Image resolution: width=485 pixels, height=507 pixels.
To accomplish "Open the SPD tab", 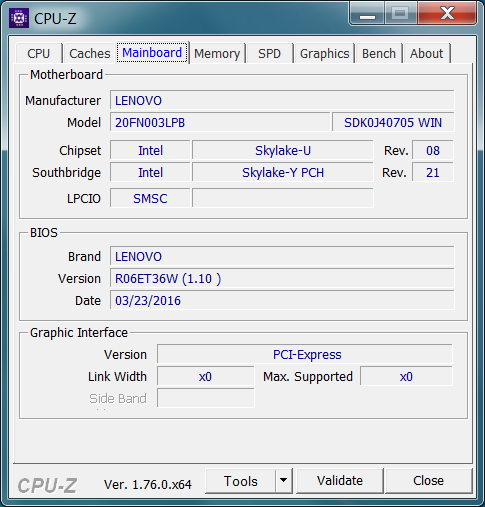I will point(269,53).
